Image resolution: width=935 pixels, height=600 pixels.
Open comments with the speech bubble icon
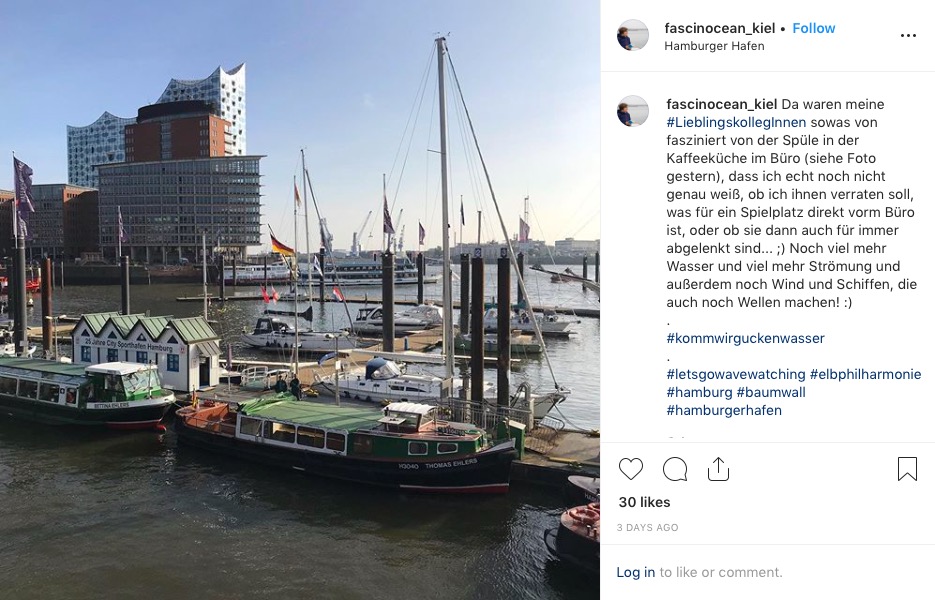pyautogui.click(x=675, y=469)
